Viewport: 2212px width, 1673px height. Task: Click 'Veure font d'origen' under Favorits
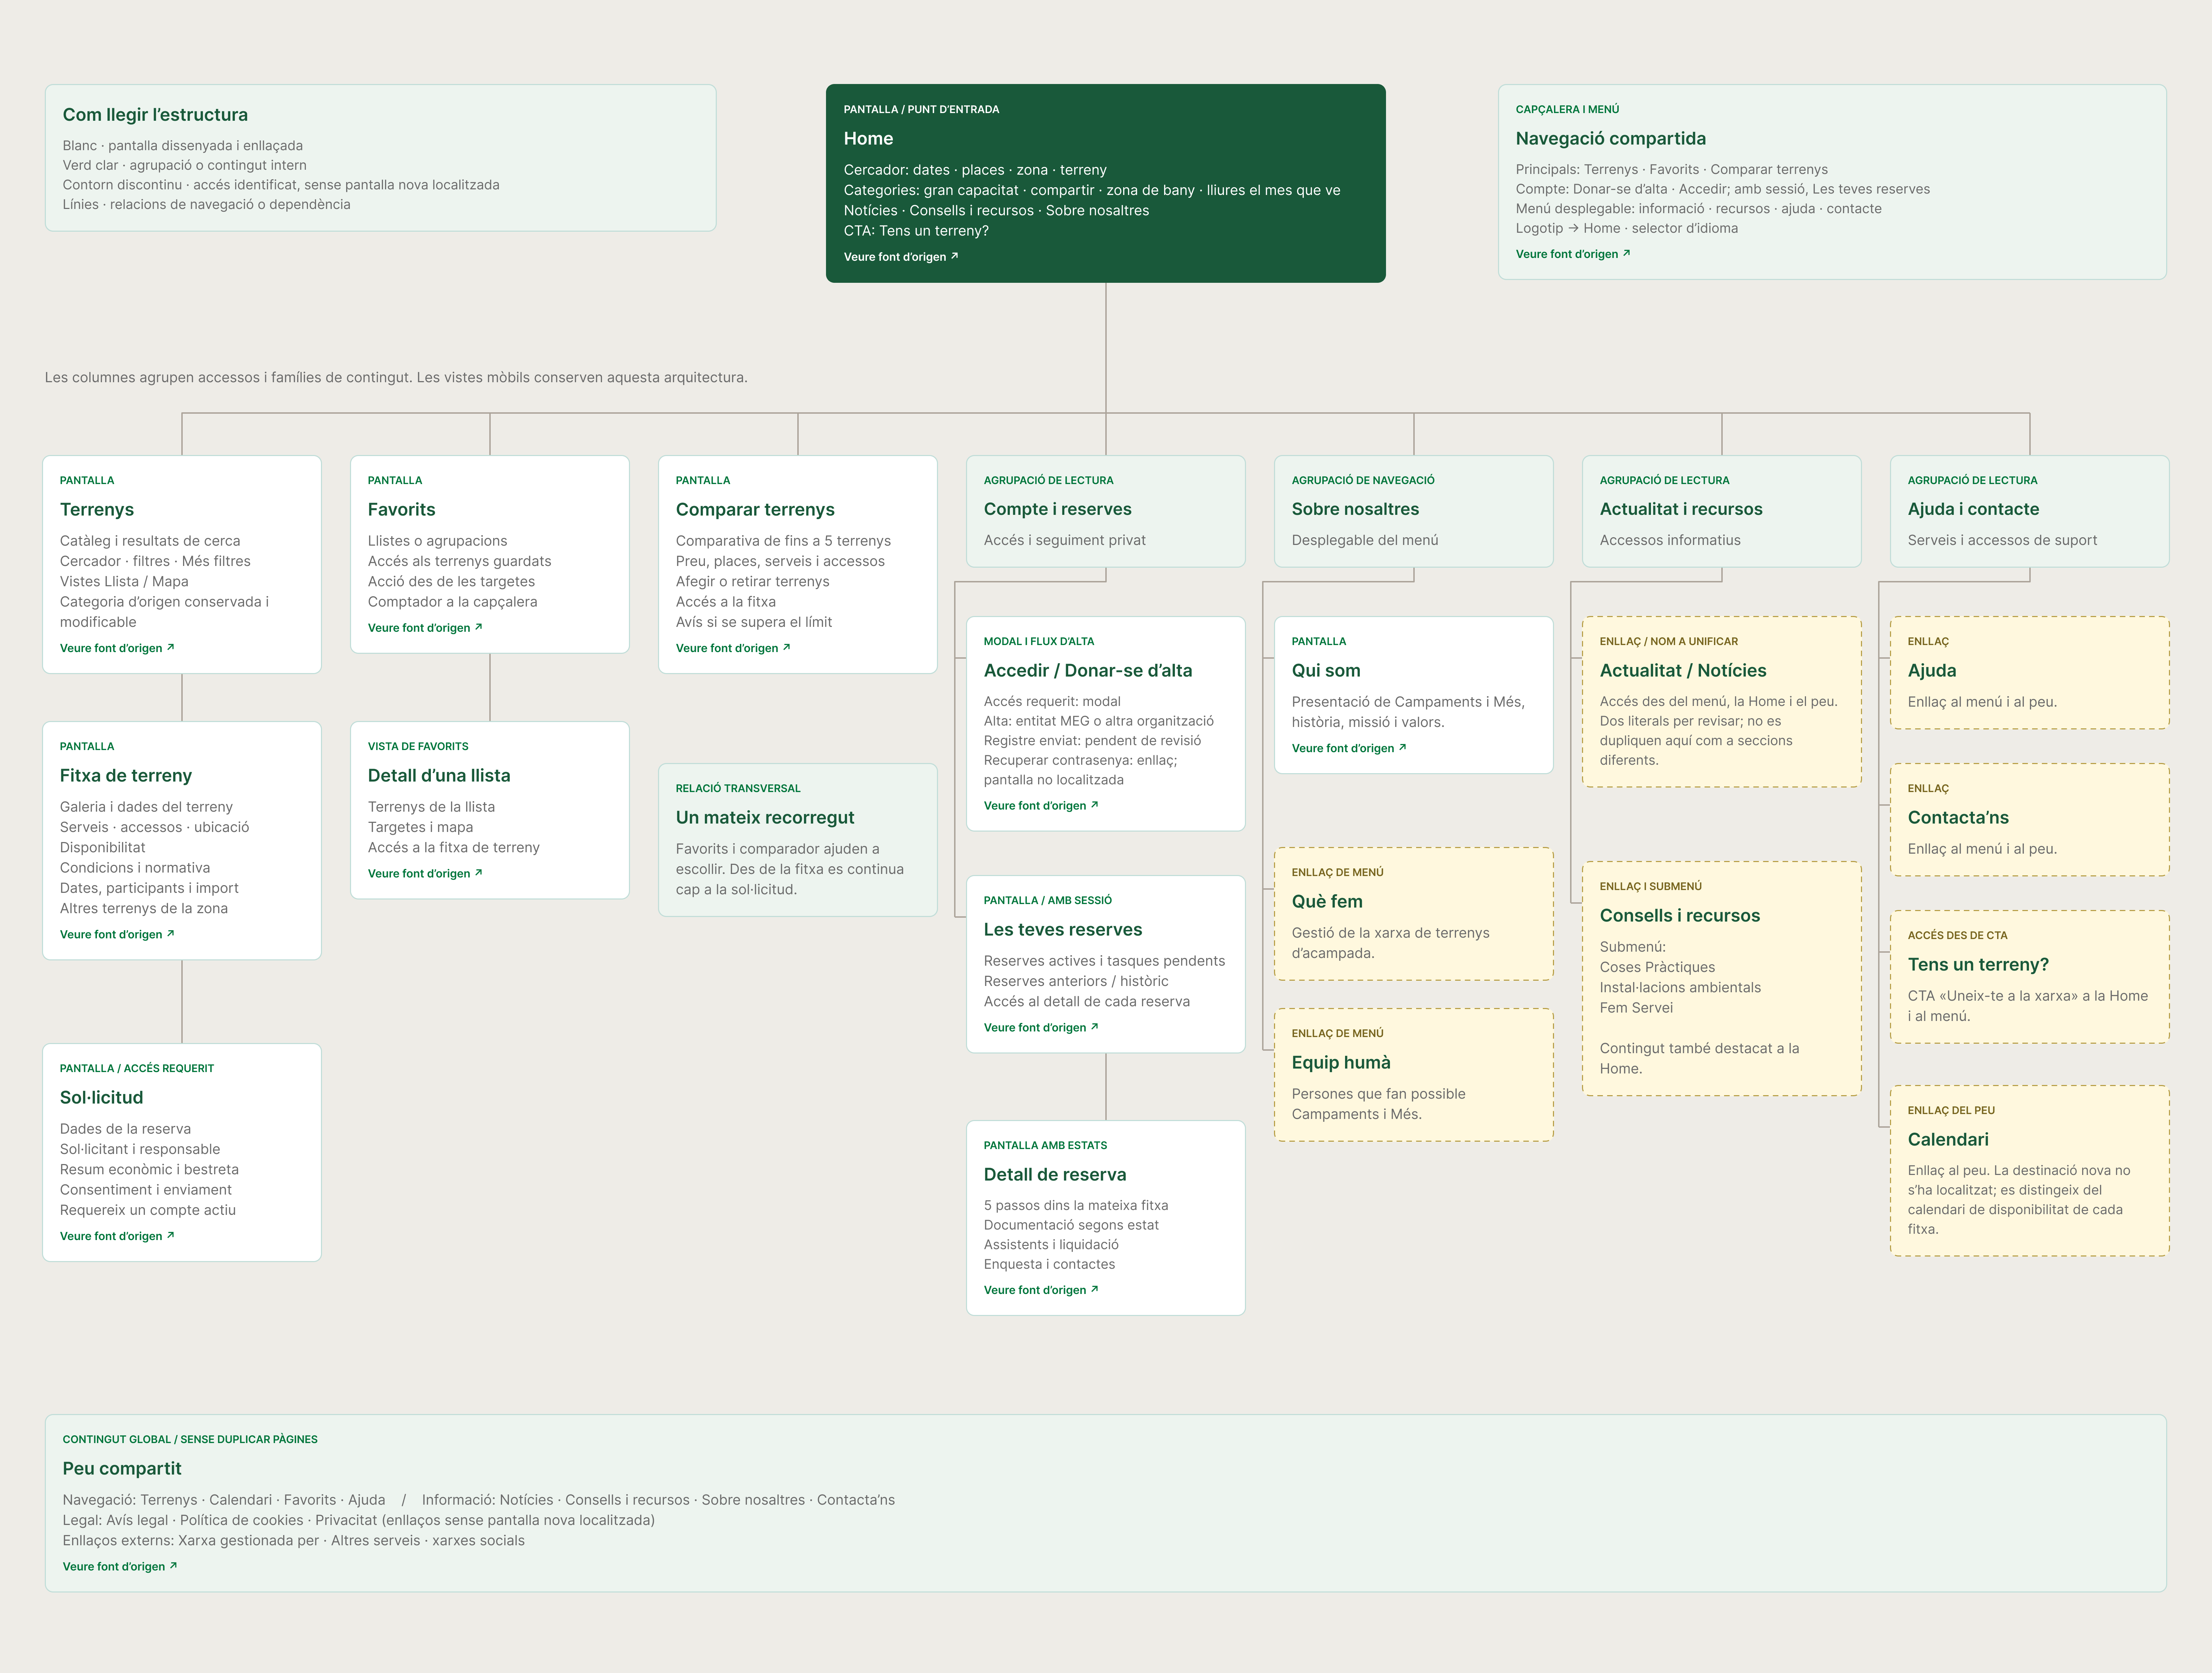pyautogui.click(x=425, y=628)
